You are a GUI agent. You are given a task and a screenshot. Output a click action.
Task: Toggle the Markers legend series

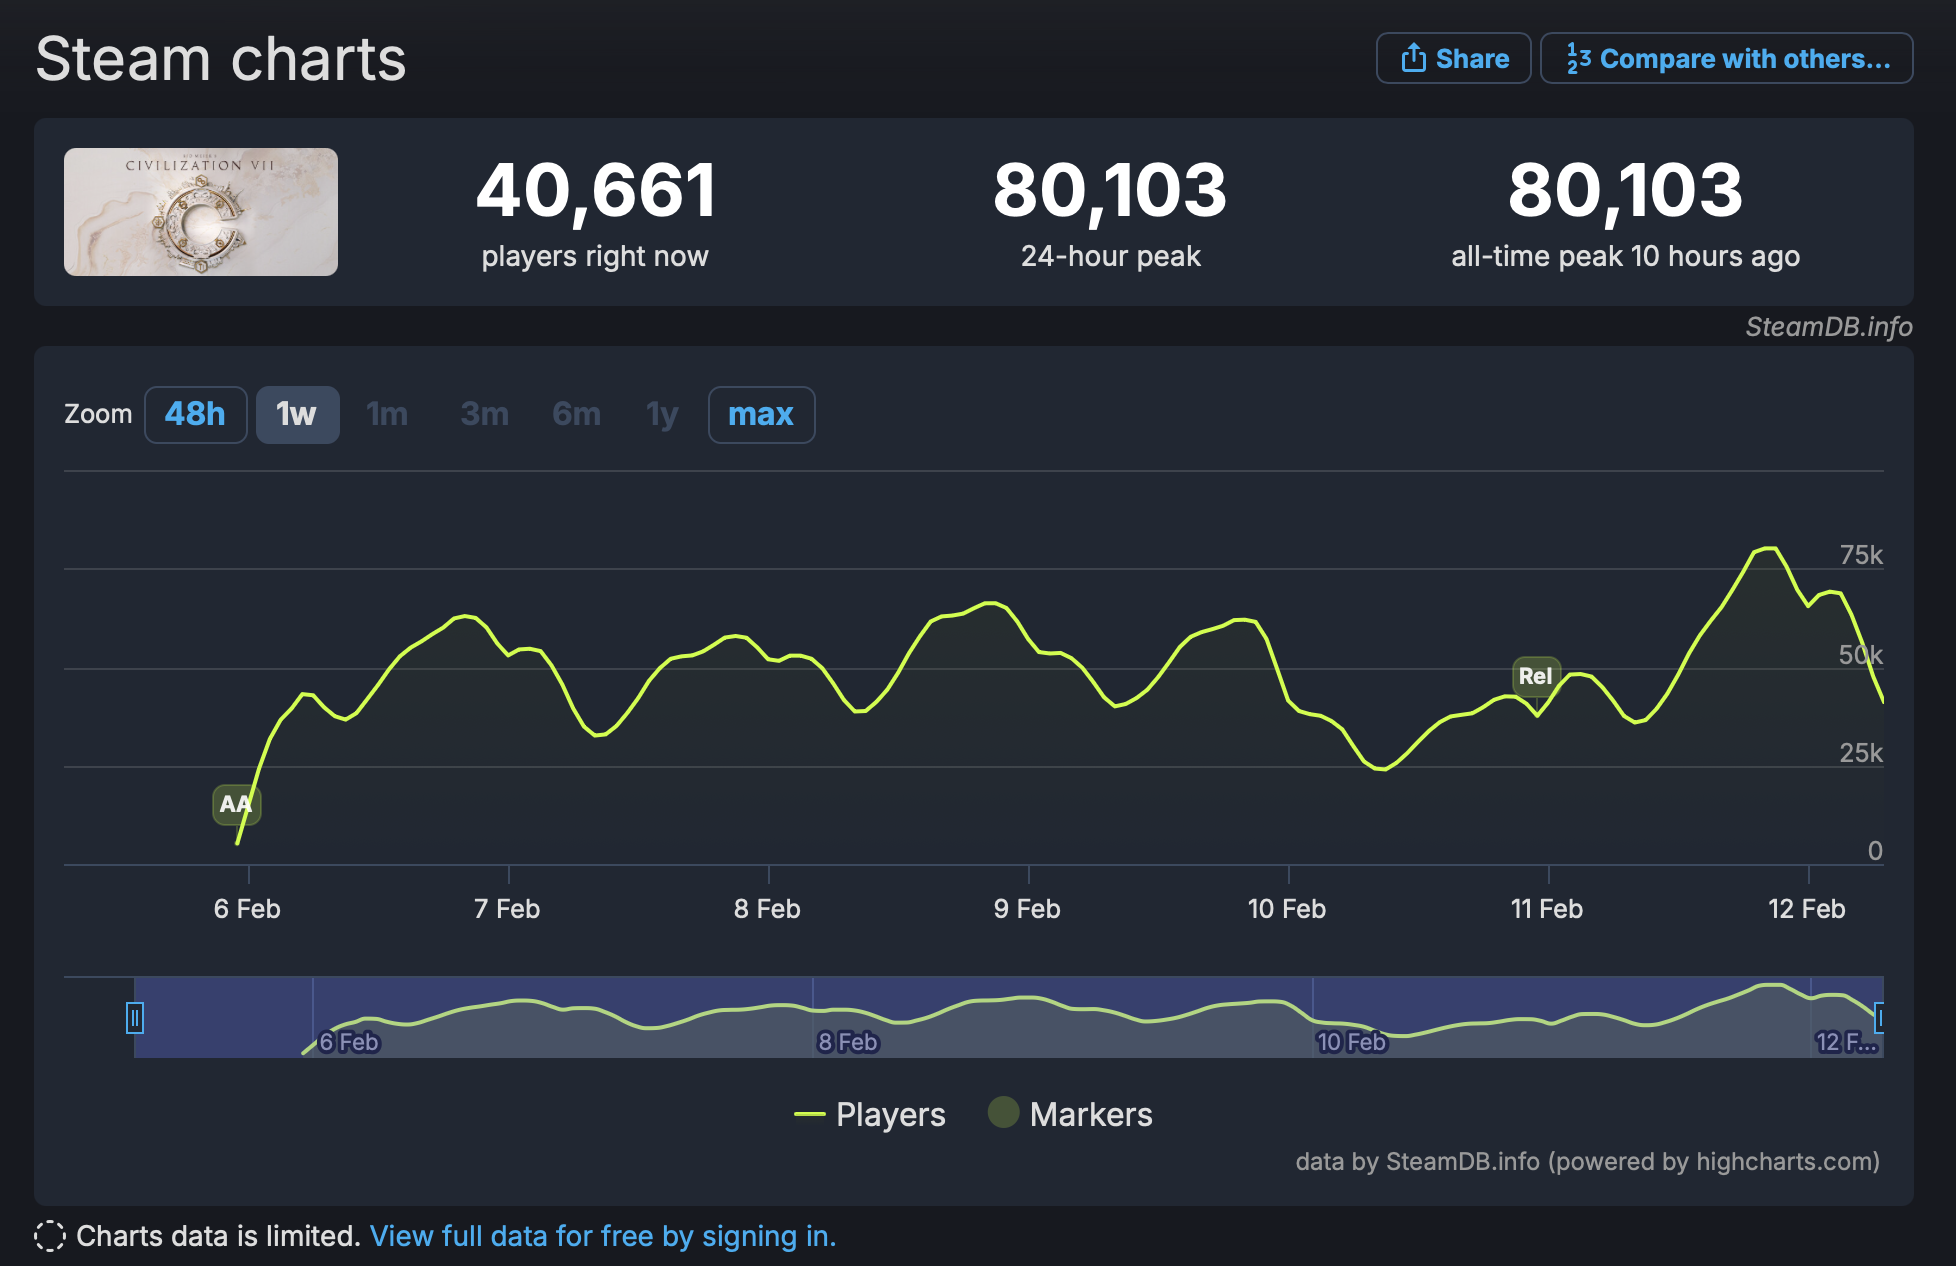1070,1114
